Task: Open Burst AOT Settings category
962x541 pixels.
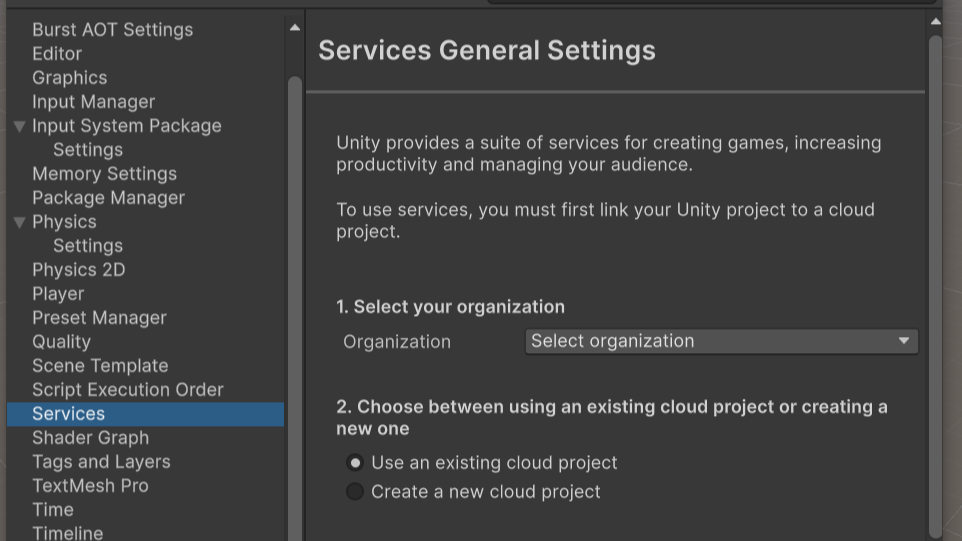Action: (x=112, y=30)
